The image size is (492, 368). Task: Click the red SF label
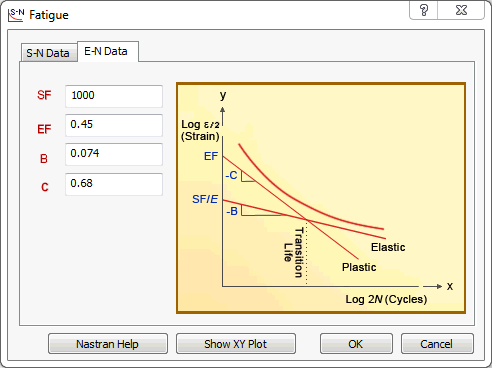tap(44, 95)
